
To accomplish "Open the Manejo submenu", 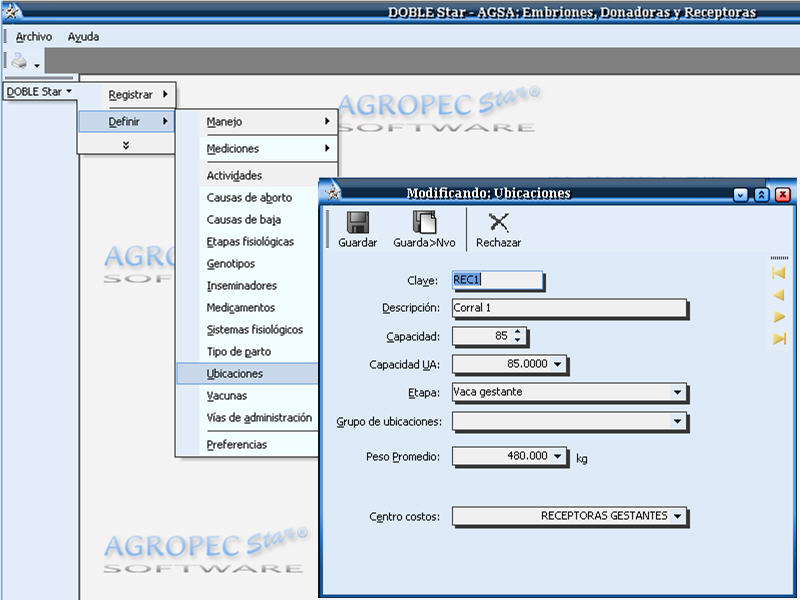I will [x=257, y=121].
